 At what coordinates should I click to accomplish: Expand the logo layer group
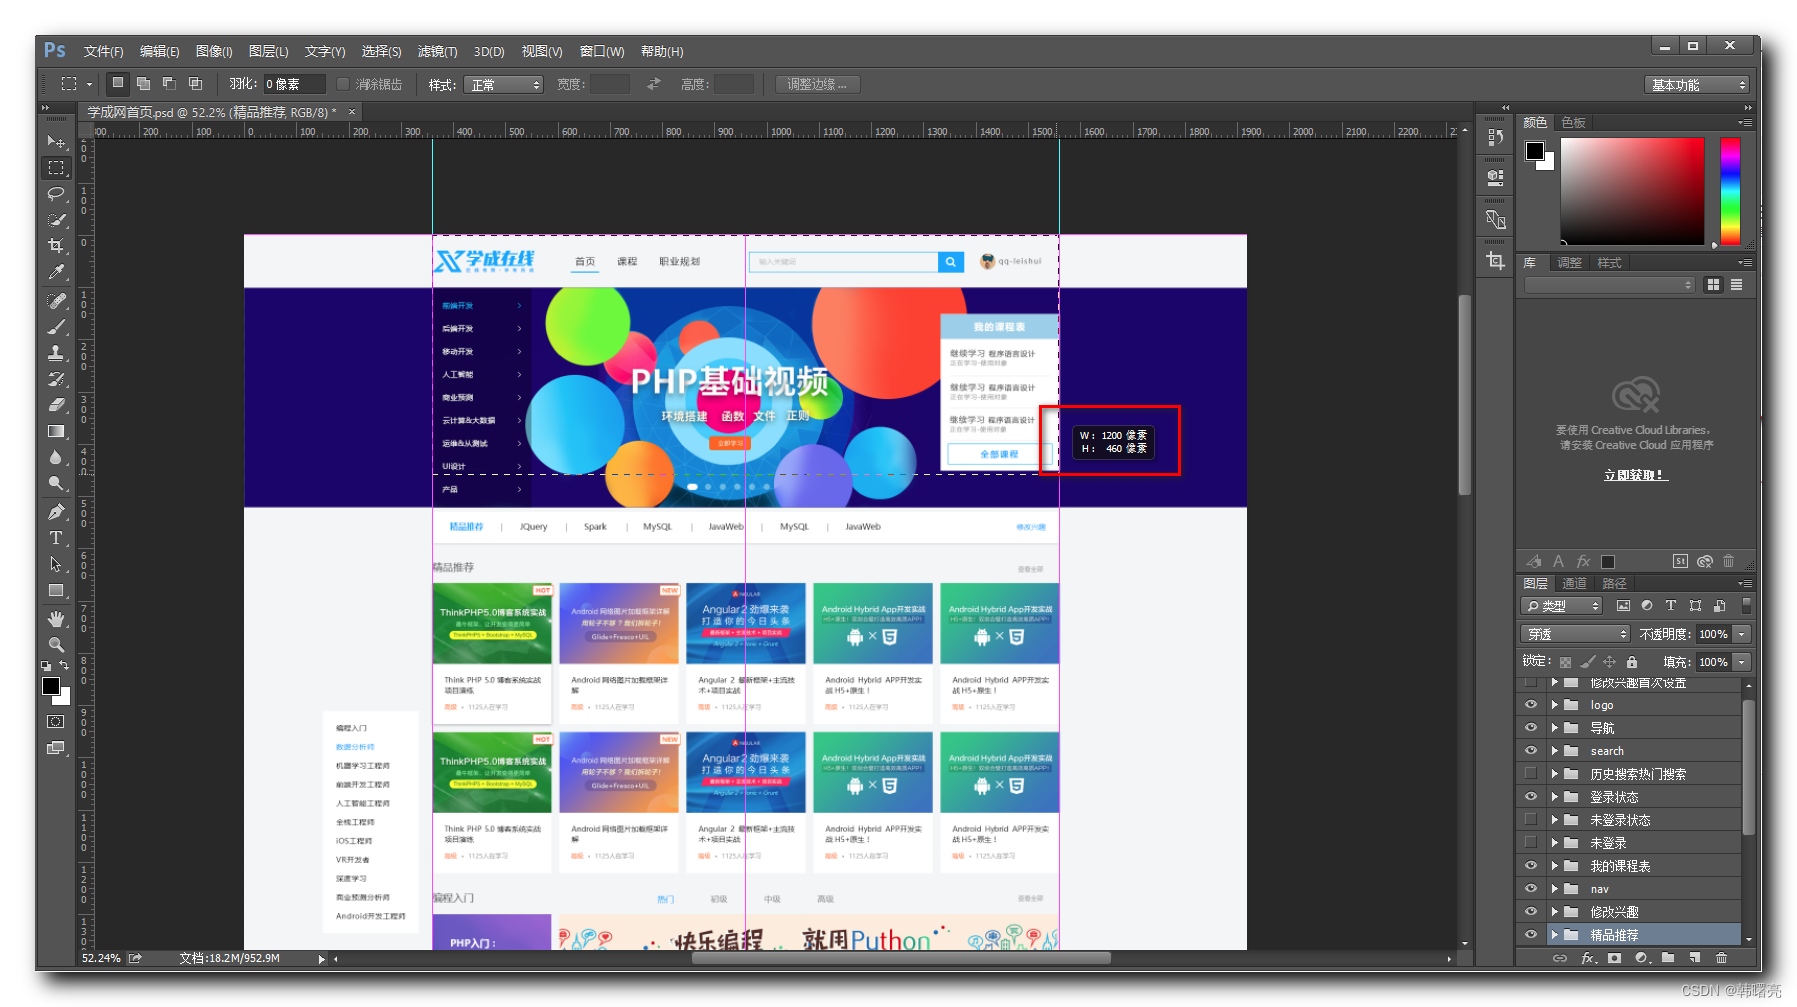tap(1555, 705)
